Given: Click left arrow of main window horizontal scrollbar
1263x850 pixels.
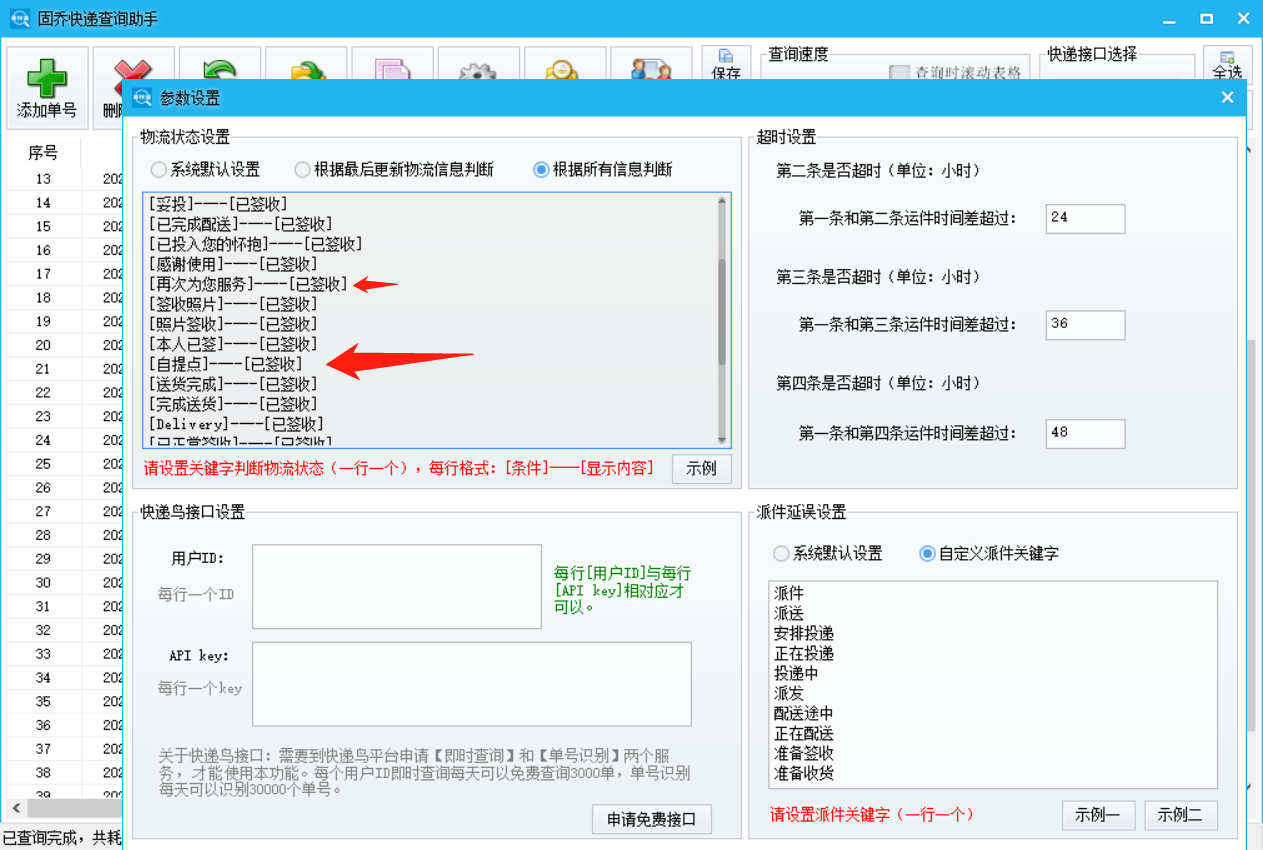Looking at the screenshot, I should pyautogui.click(x=15, y=807).
